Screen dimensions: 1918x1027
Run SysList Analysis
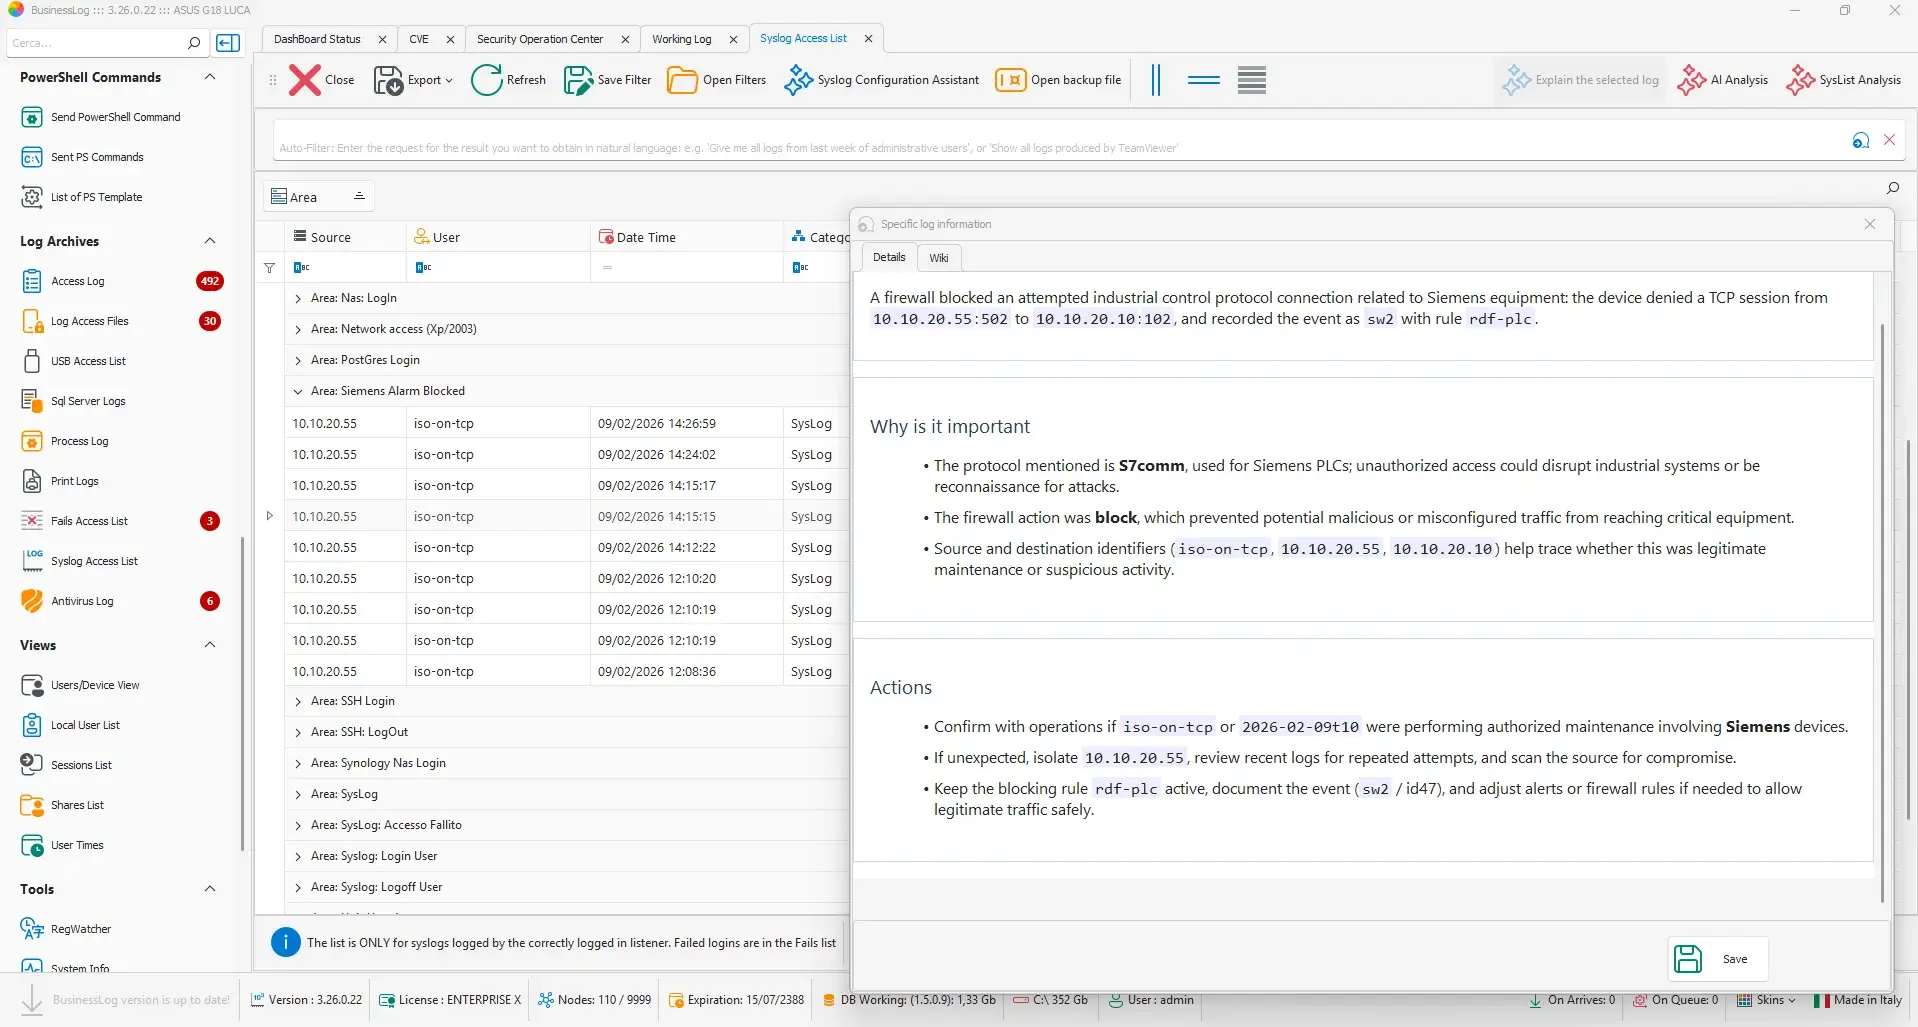coord(1843,80)
